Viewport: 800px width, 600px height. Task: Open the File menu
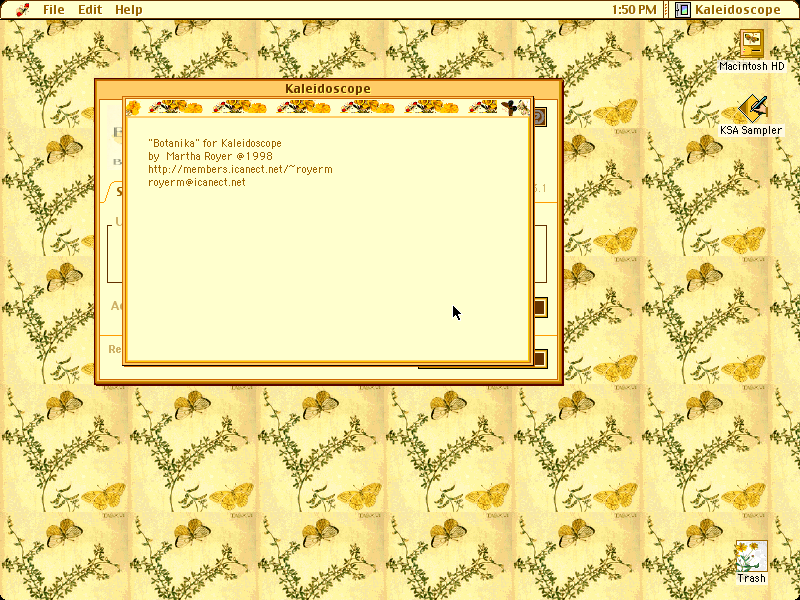point(54,10)
